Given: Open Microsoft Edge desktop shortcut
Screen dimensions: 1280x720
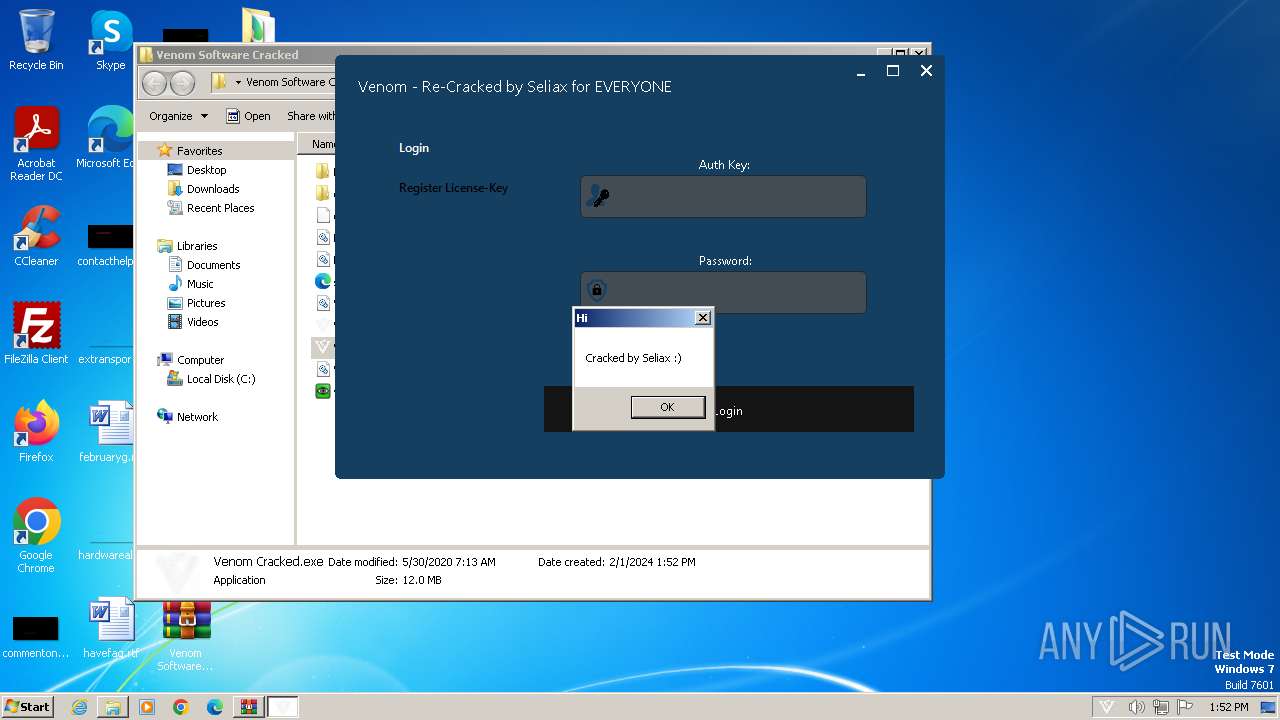Looking at the screenshot, I should [x=106, y=138].
